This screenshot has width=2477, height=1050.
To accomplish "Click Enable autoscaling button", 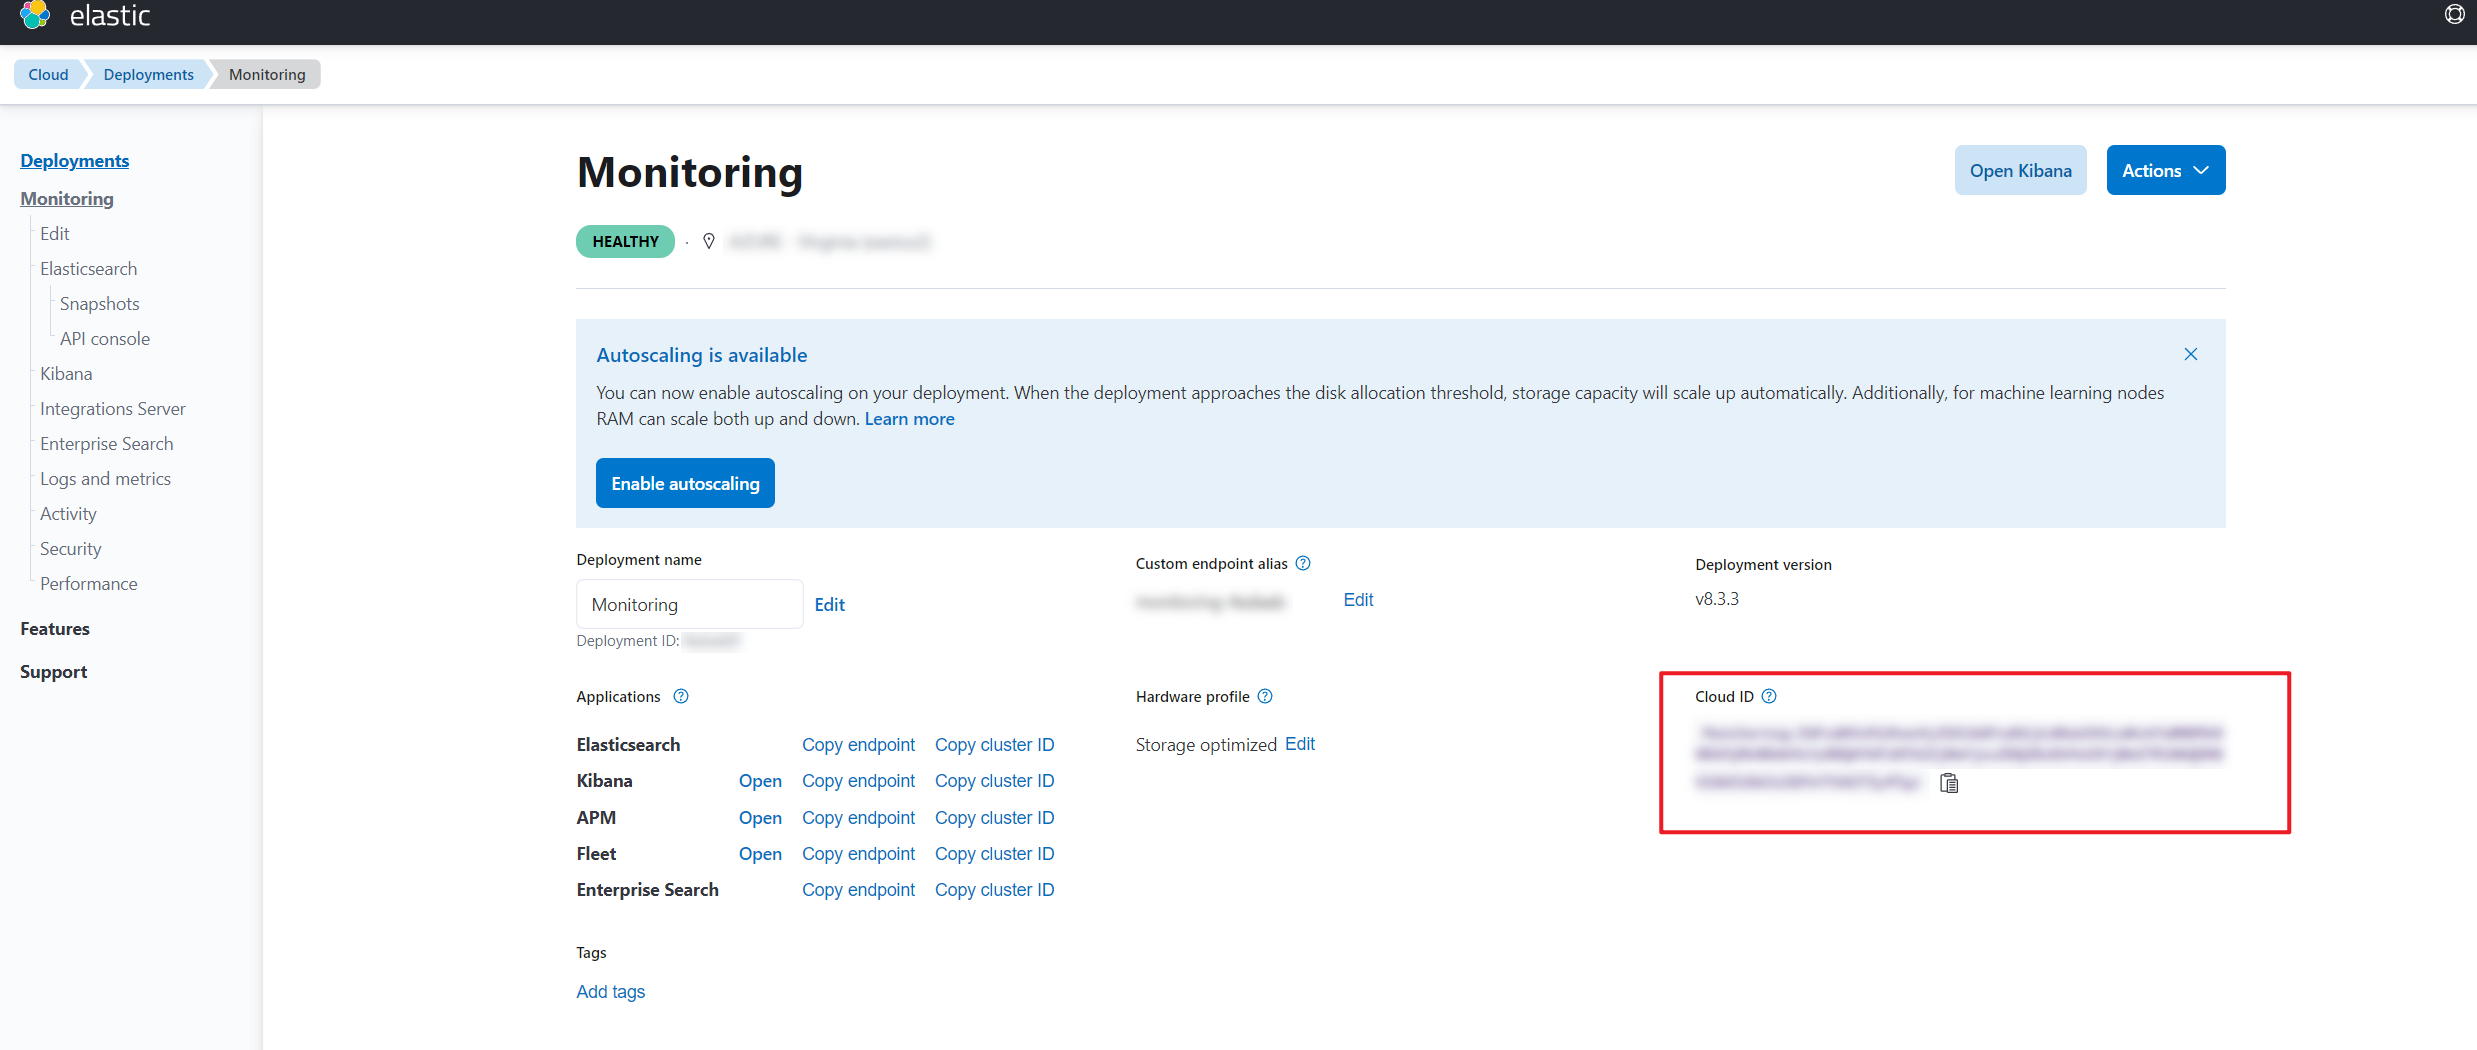I will pos(685,483).
